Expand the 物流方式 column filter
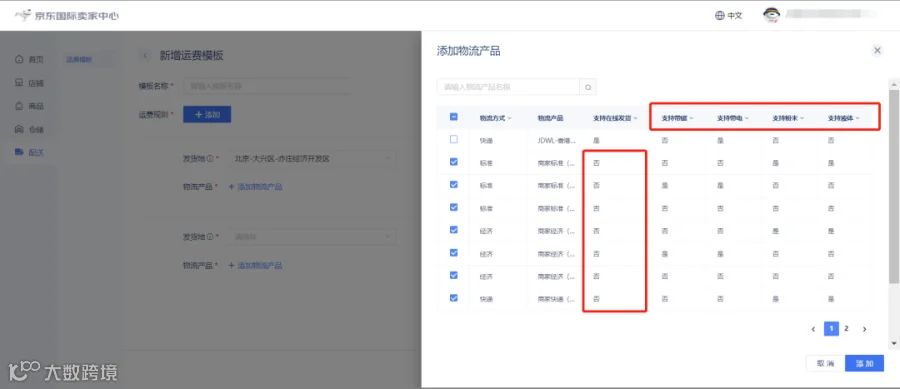The width and height of the screenshot is (900, 389). pos(510,118)
